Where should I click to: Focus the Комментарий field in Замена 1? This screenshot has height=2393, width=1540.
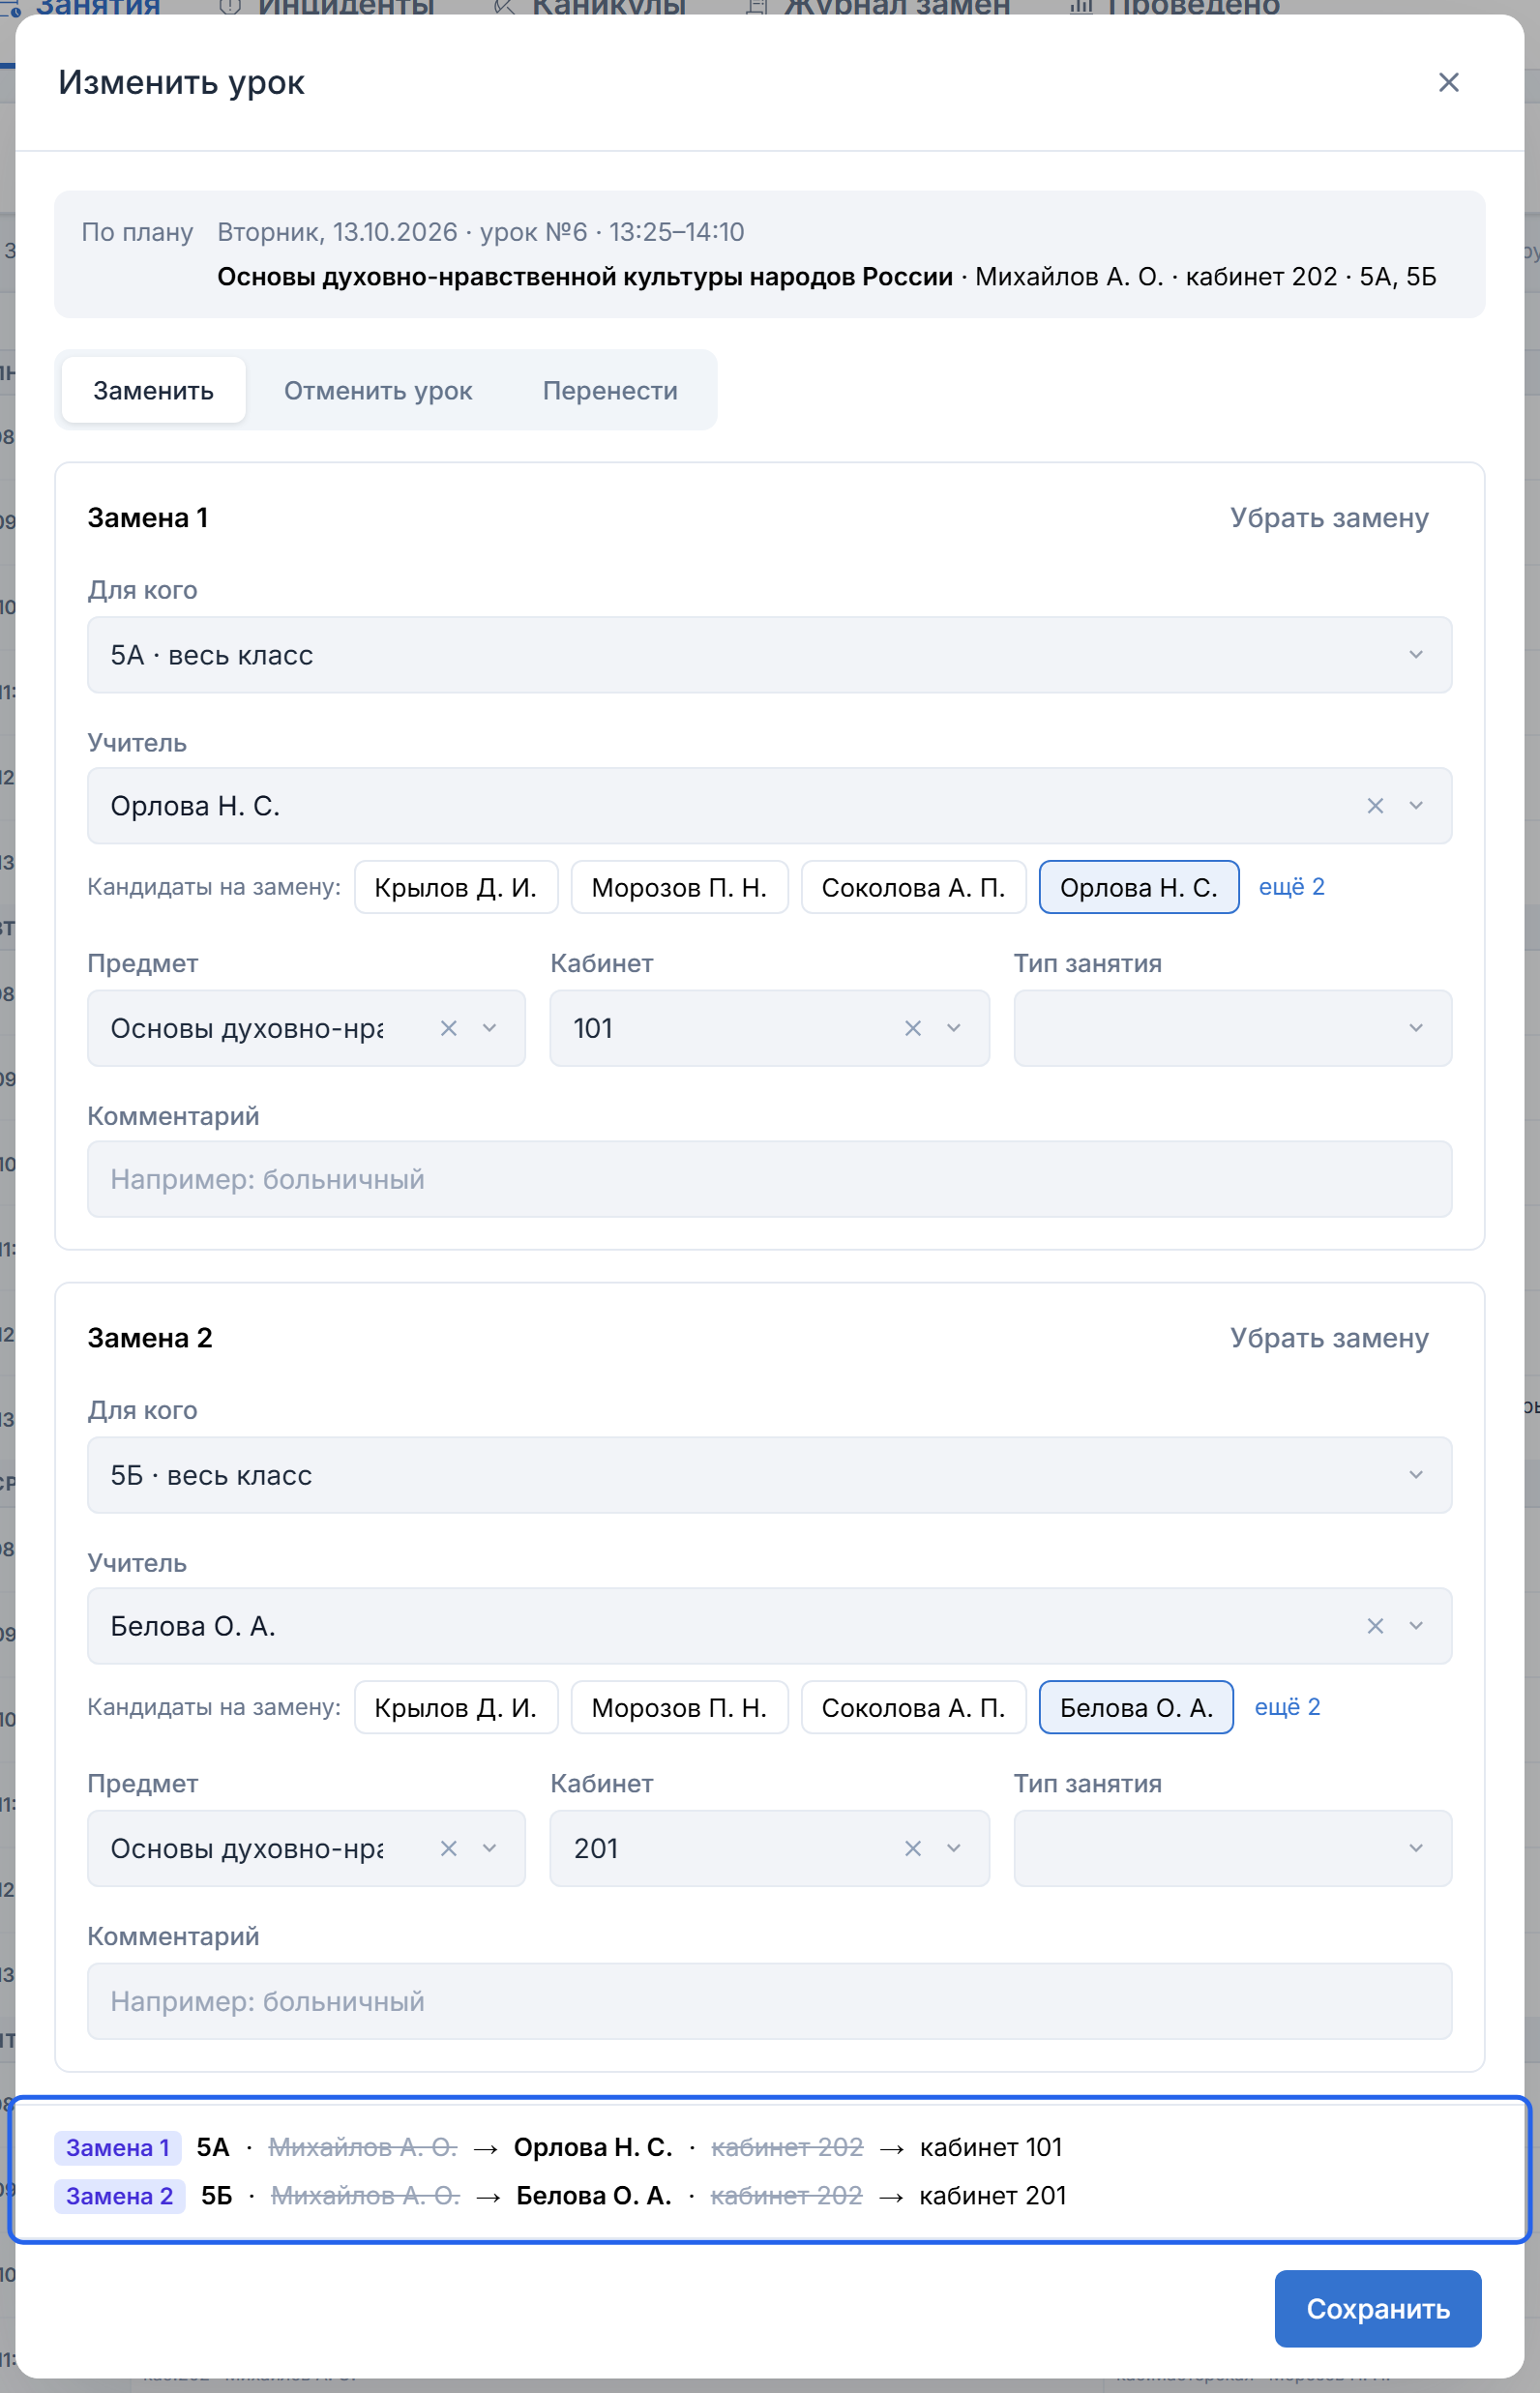(769, 1179)
